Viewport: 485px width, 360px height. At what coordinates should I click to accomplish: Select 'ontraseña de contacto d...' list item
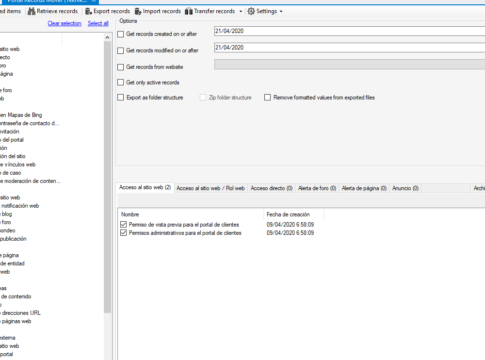click(x=29, y=123)
